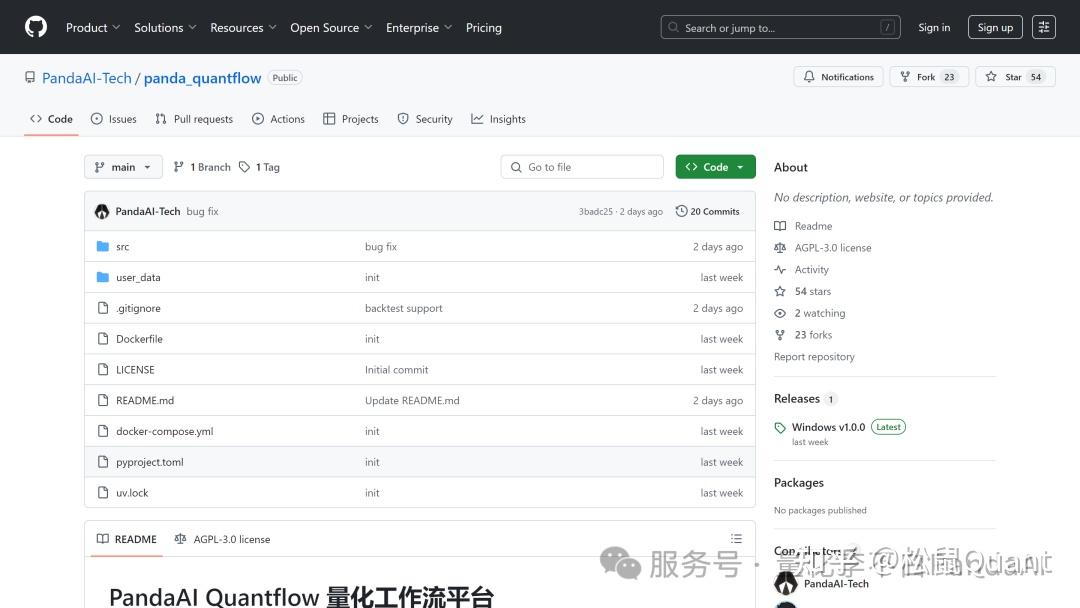Click the user_data folder icon
Viewport: 1080px width, 608px height.
click(103, 277)
